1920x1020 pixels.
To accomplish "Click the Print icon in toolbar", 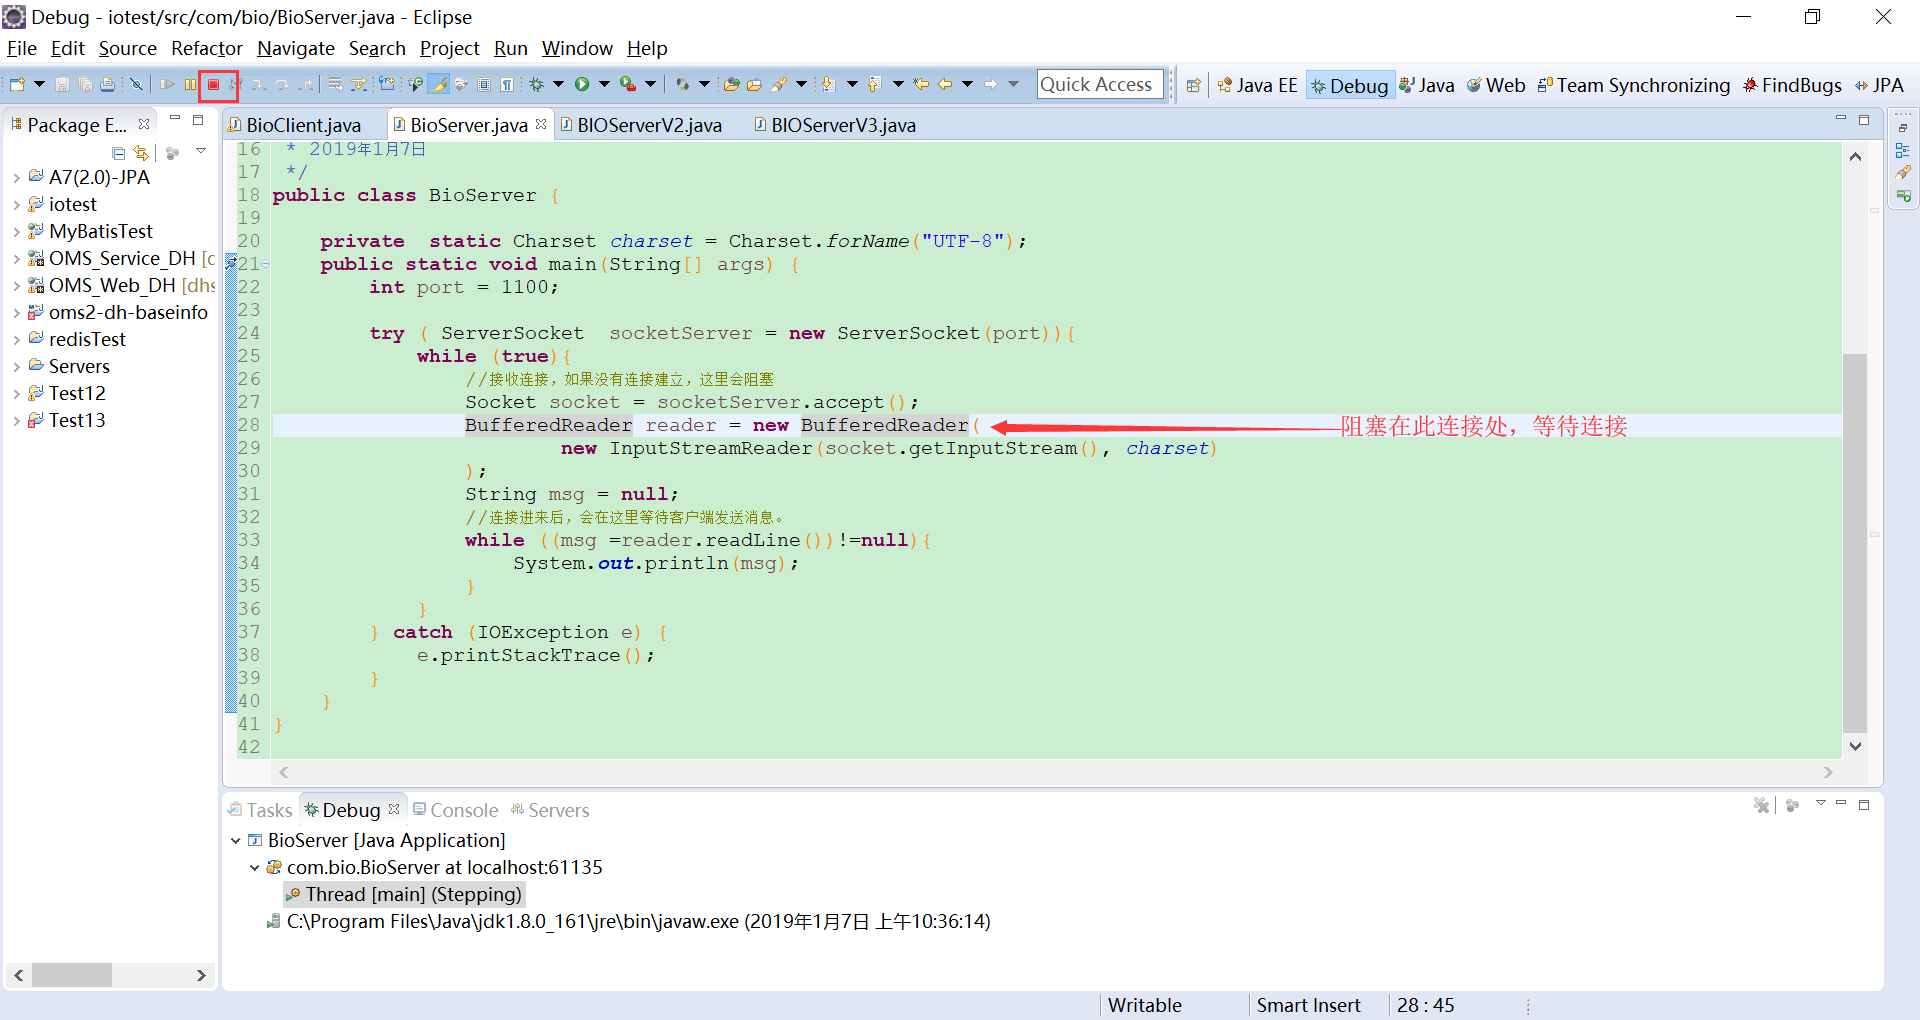I will click(107, 85).
